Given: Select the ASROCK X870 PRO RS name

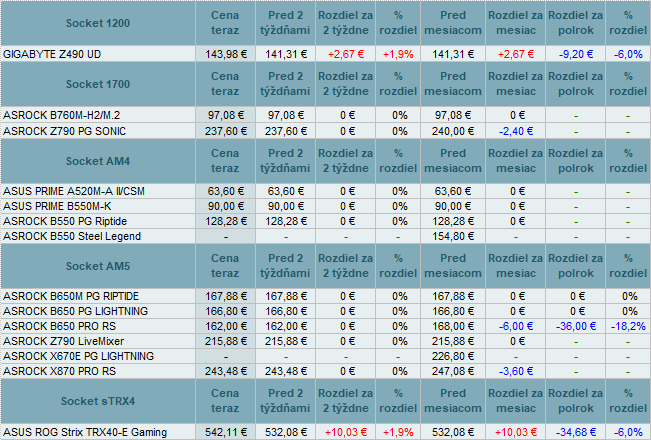Looking at the screenshot, I should (x=59, y=371).
